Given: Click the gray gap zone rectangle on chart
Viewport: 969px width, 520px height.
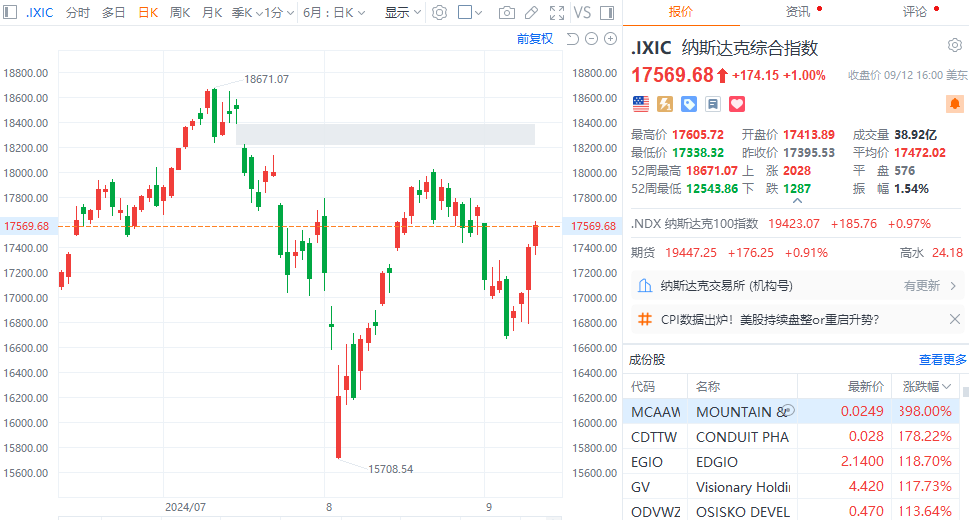Looking at the screenshot, I should point(386,134).
